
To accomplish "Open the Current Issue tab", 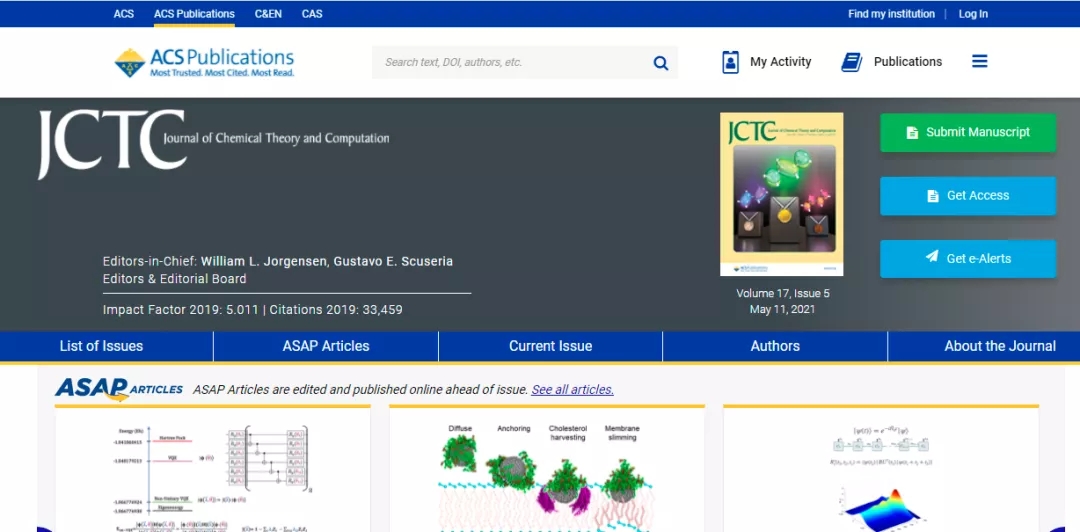I will 550,346.
